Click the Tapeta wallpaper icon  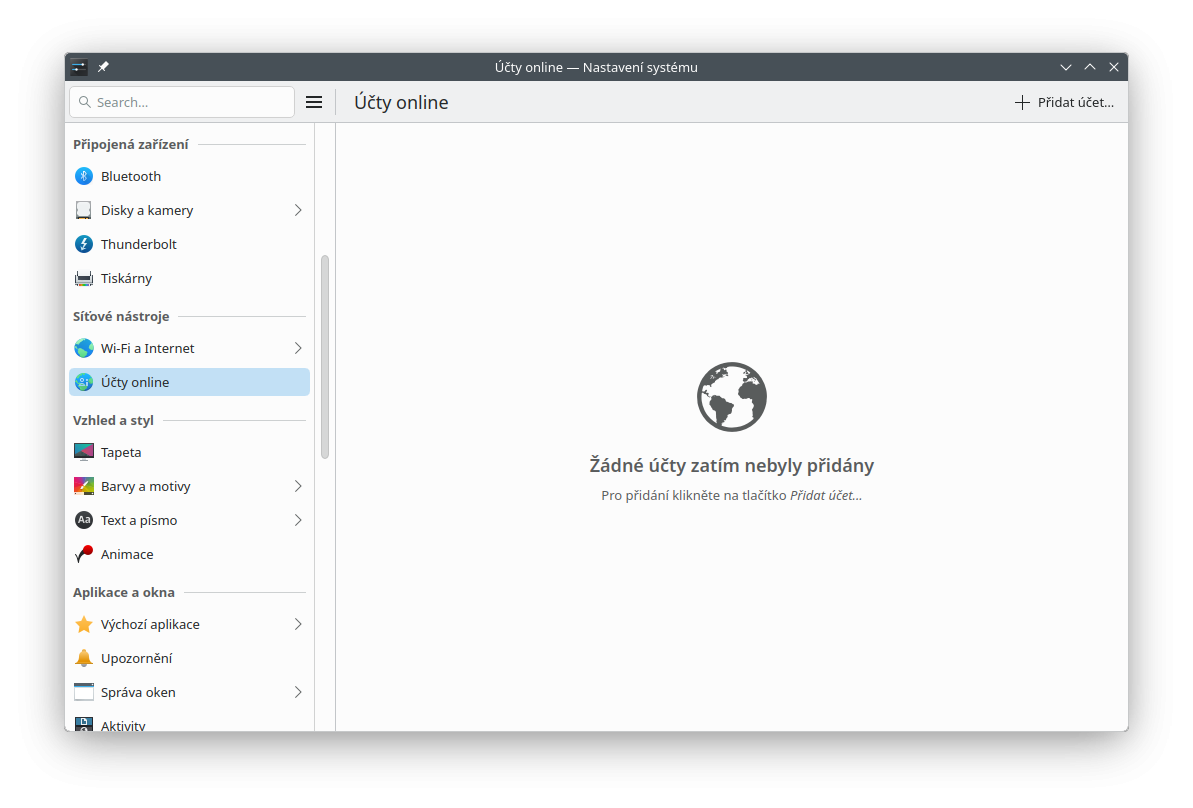click(x=84, y=452)
